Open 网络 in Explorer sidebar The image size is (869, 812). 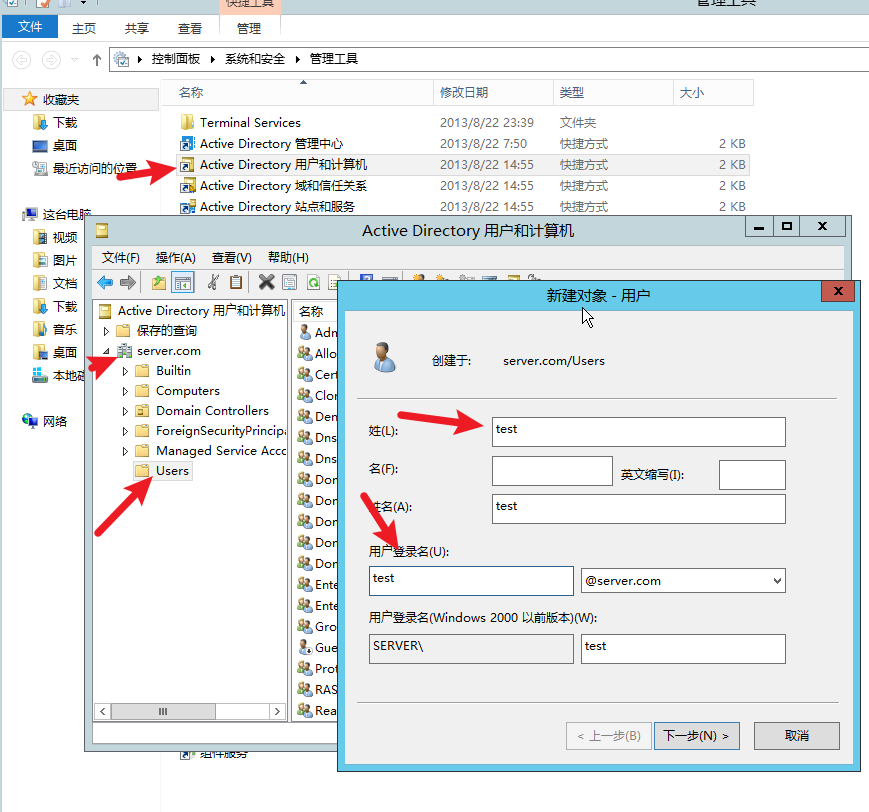(45, 421)
